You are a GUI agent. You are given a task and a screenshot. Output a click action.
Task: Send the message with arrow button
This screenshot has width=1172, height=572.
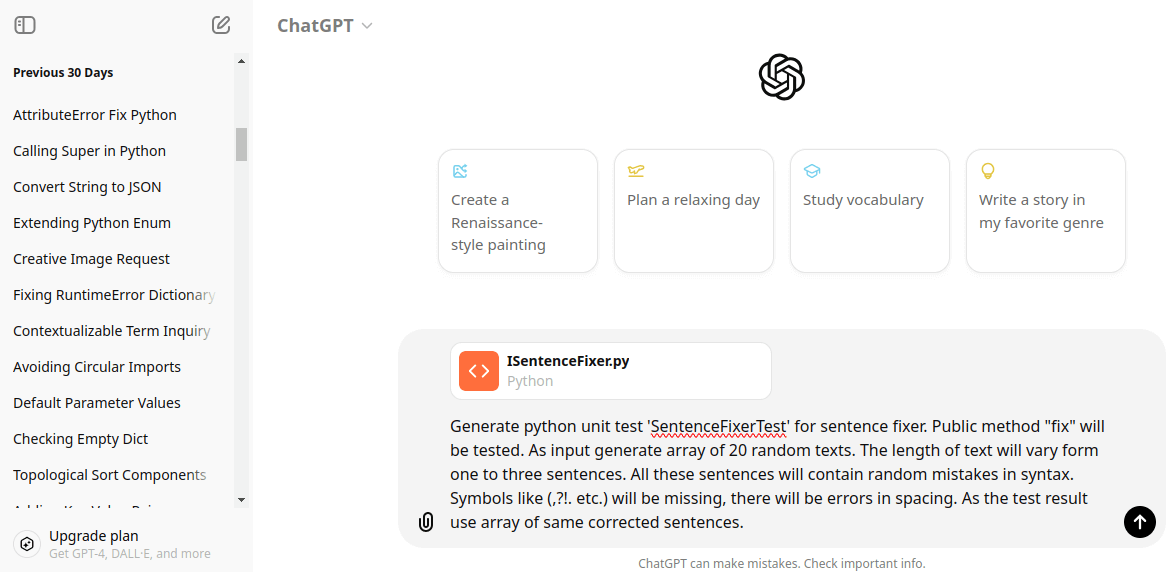click(1139, 521)
